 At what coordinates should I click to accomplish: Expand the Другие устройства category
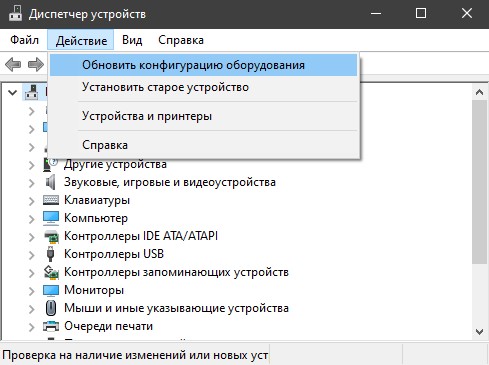(31, 165)
